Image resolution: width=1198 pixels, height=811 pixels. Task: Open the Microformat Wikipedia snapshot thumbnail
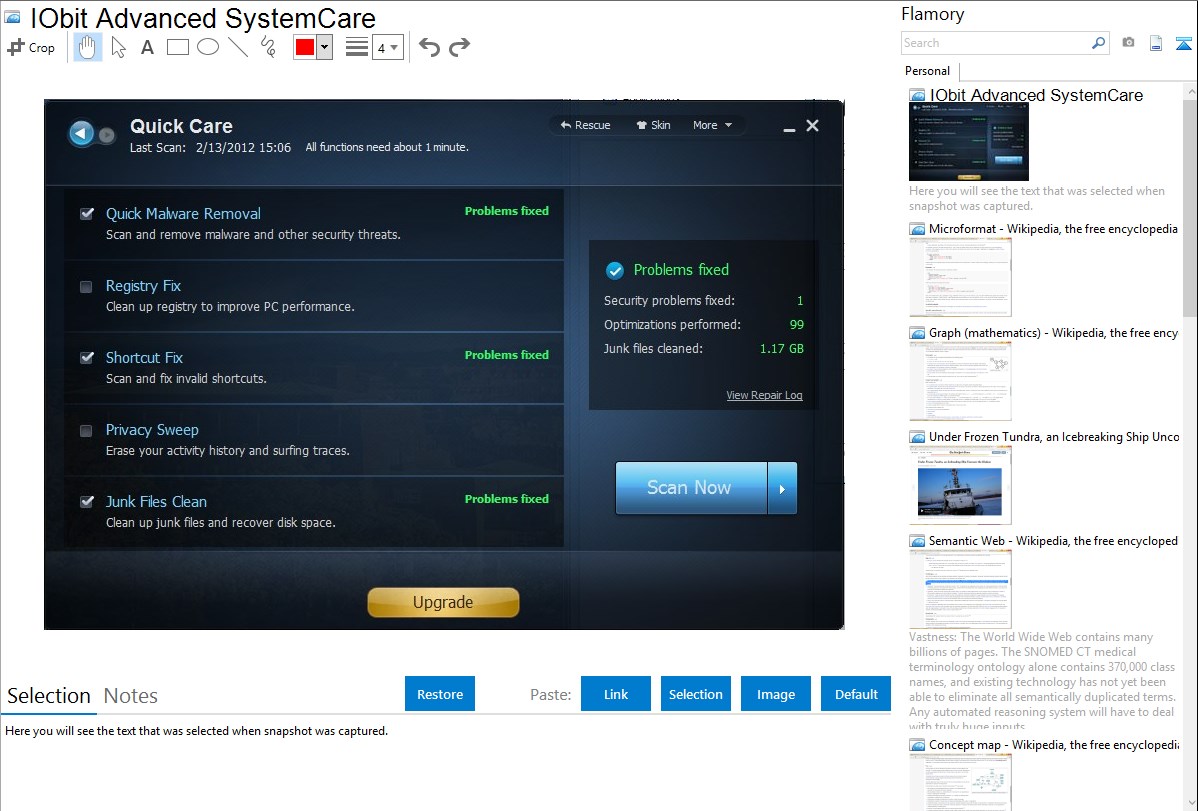[960, 277]
